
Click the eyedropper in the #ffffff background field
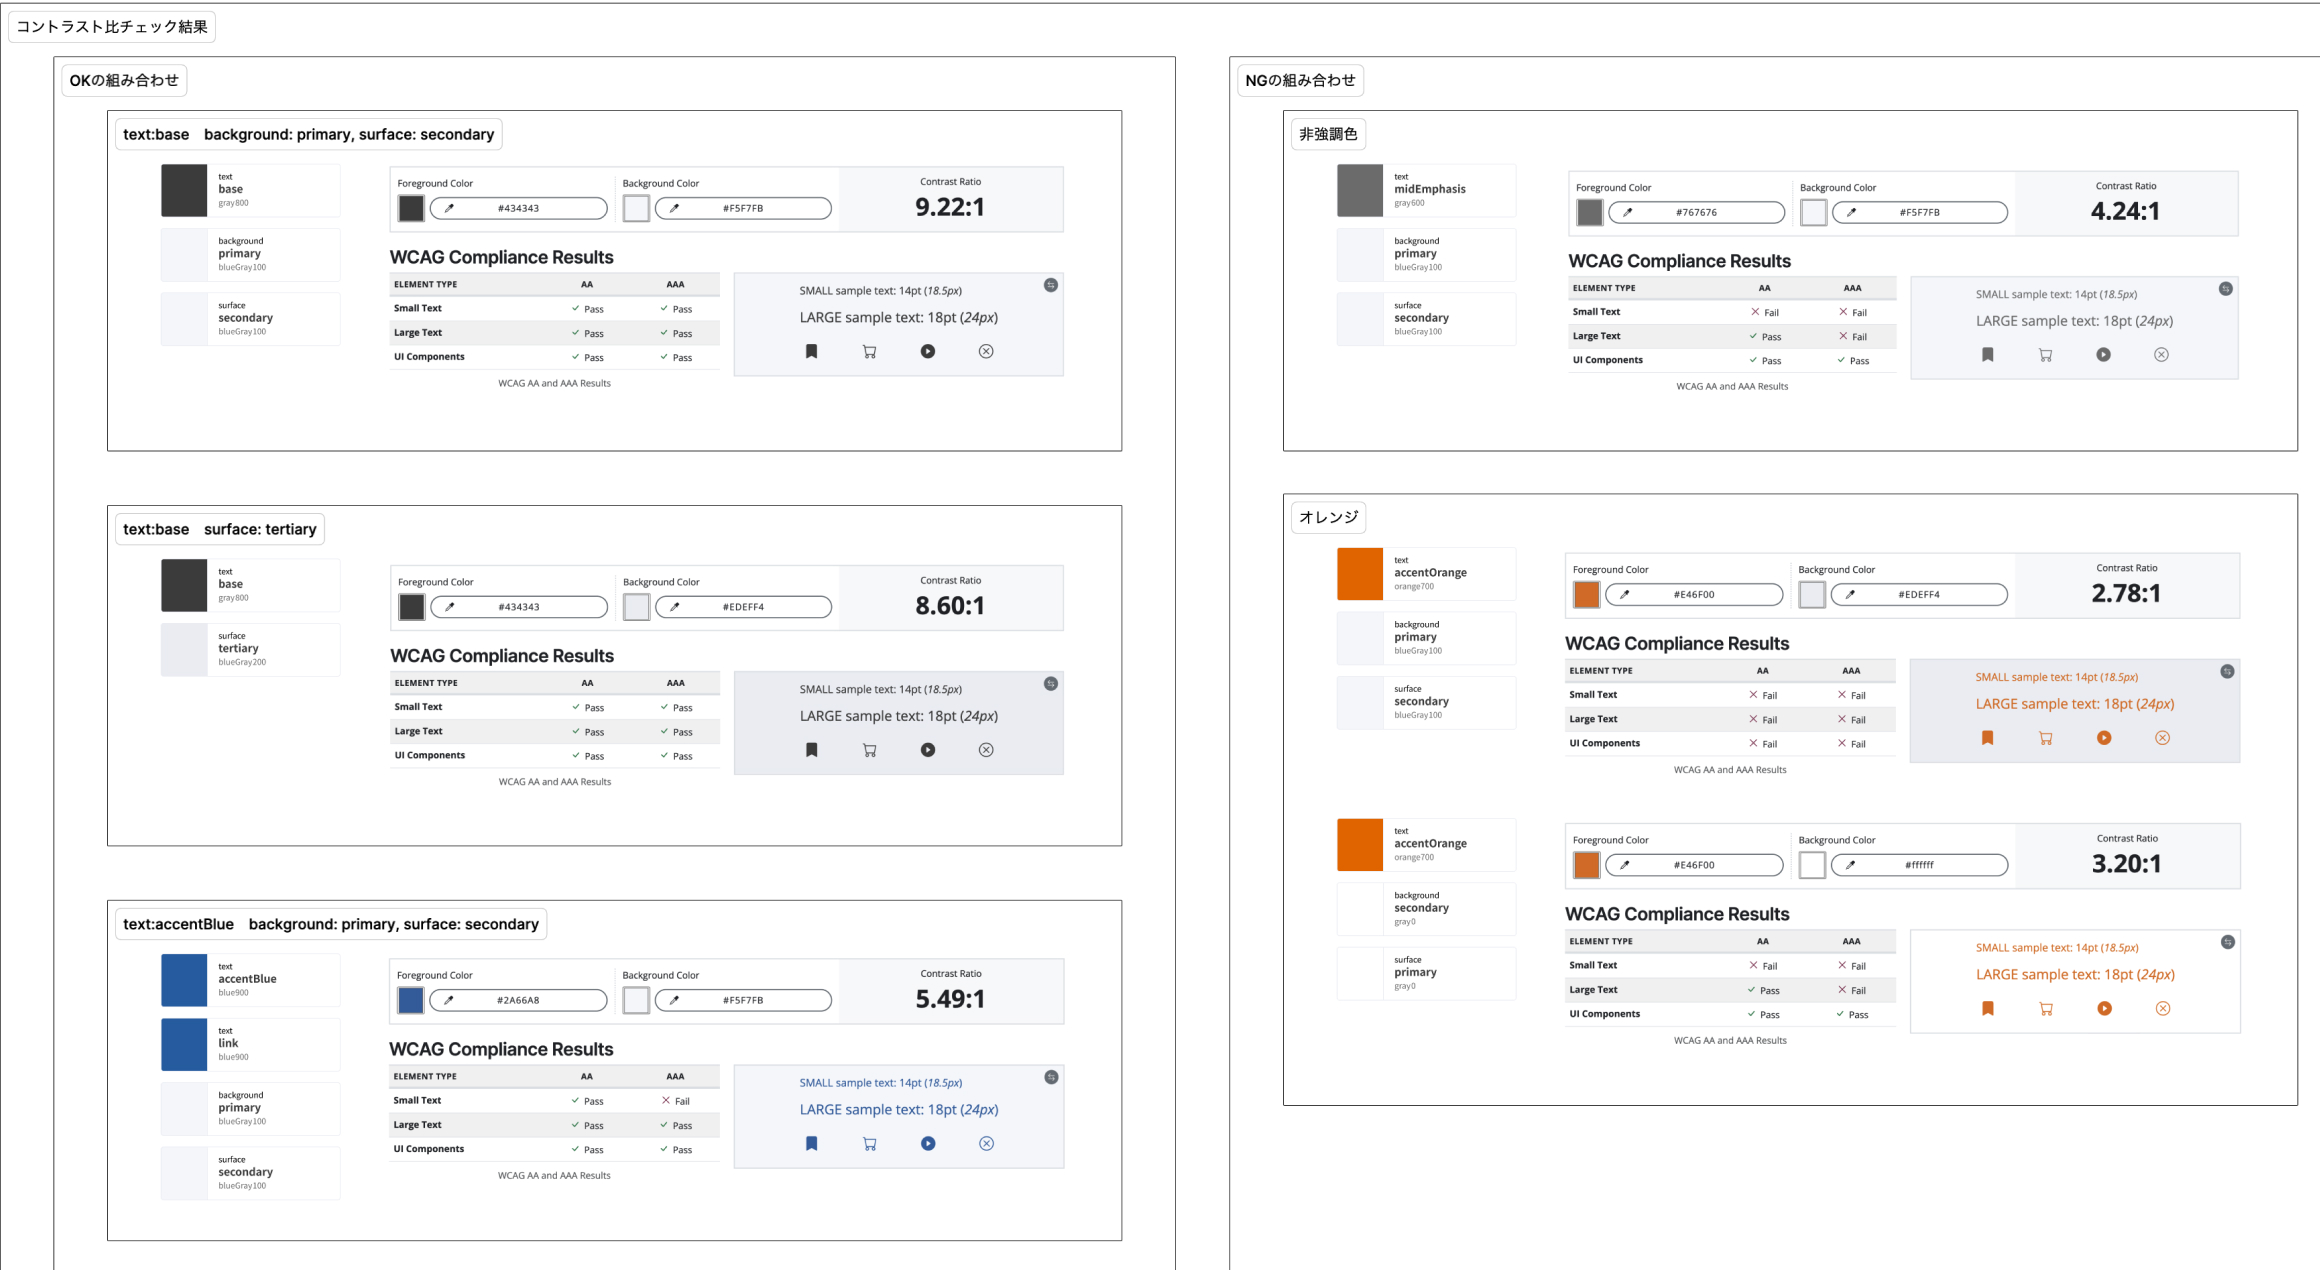1850,865
